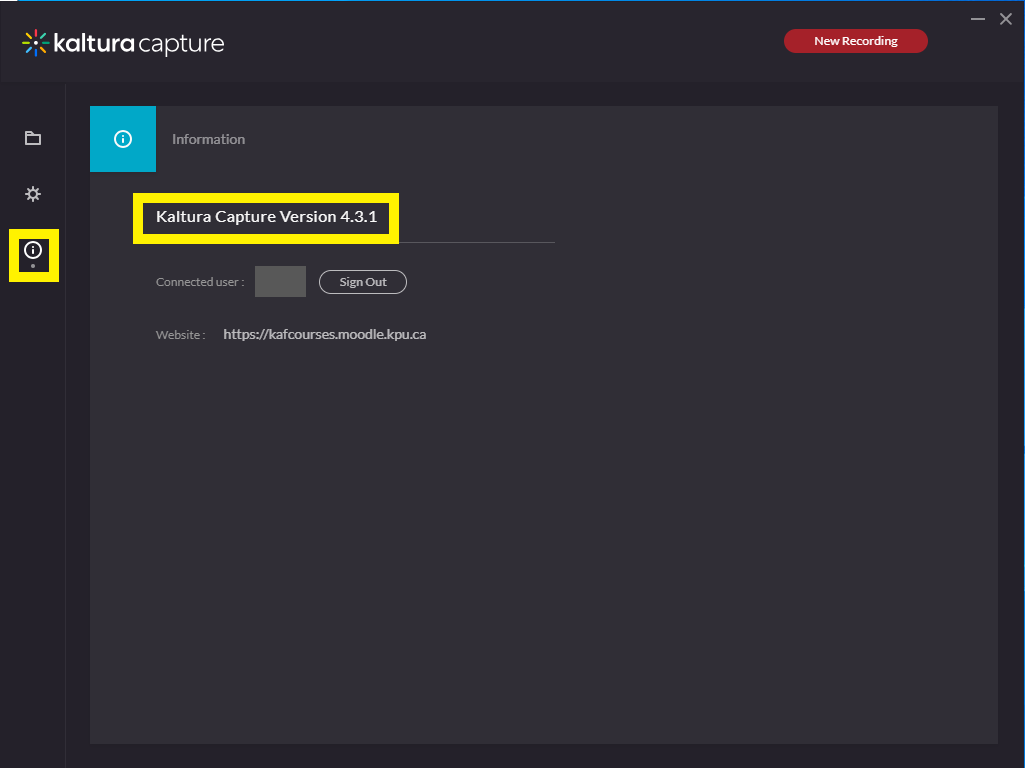The image size is (1025, 768).
Task: Click the teal Information panel header icon
Action: click(x=123, y=139)
